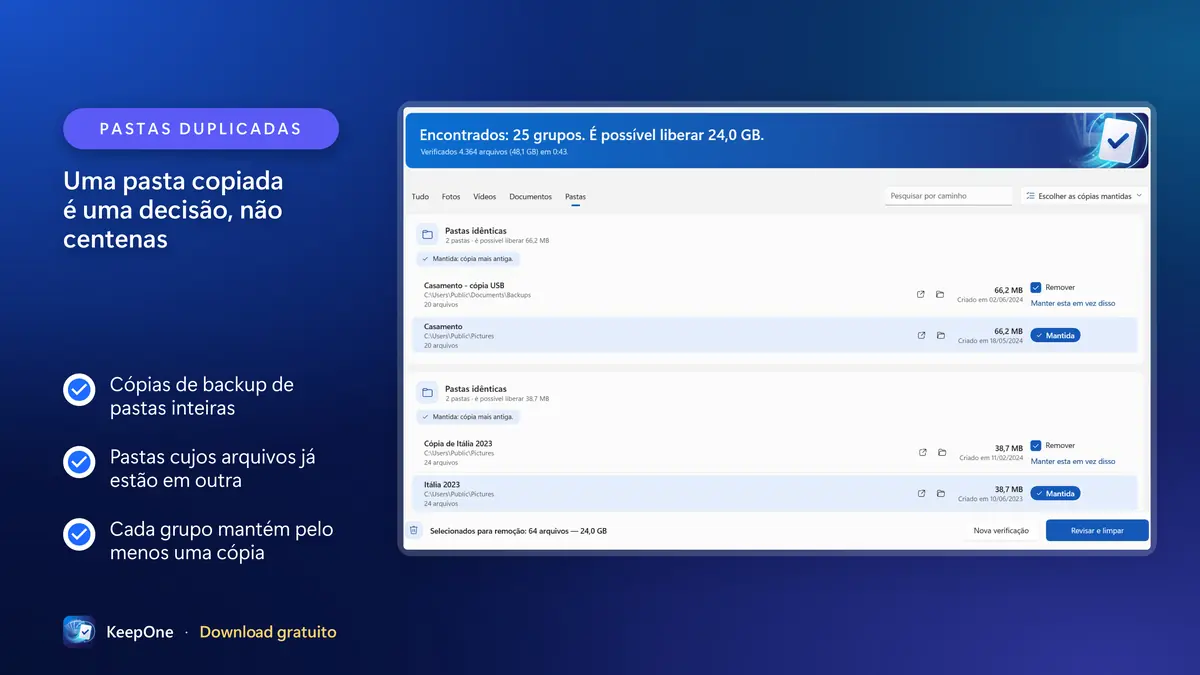Click Mantida badge on Casamento row
The width and height of the screenshot is (1200, 675).
pyautogui.click(x=1055, y=335)
